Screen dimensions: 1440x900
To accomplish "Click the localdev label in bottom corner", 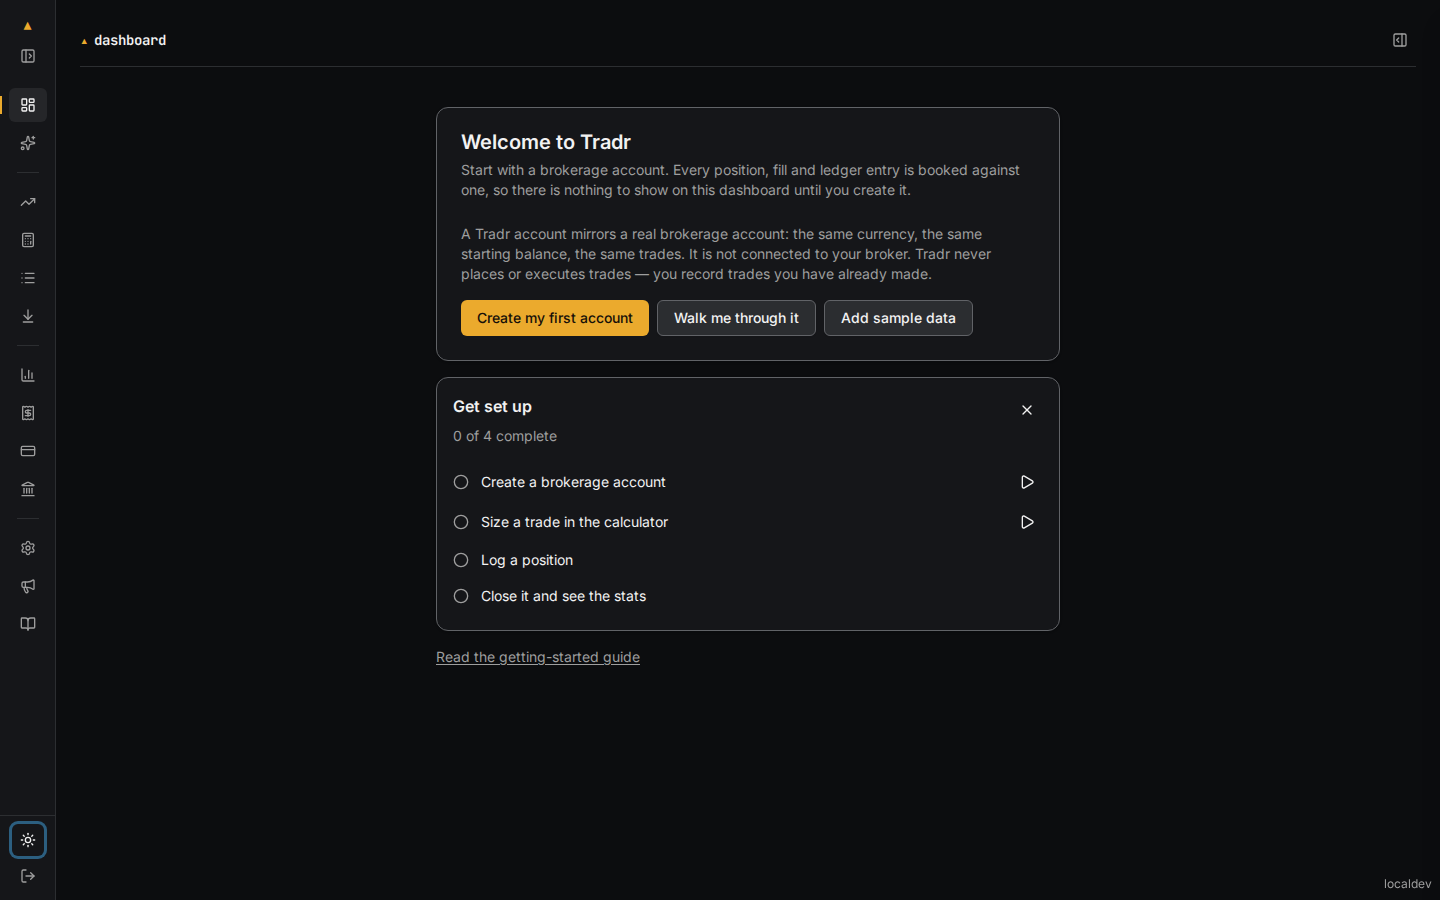I will (x=1407, y=884).
